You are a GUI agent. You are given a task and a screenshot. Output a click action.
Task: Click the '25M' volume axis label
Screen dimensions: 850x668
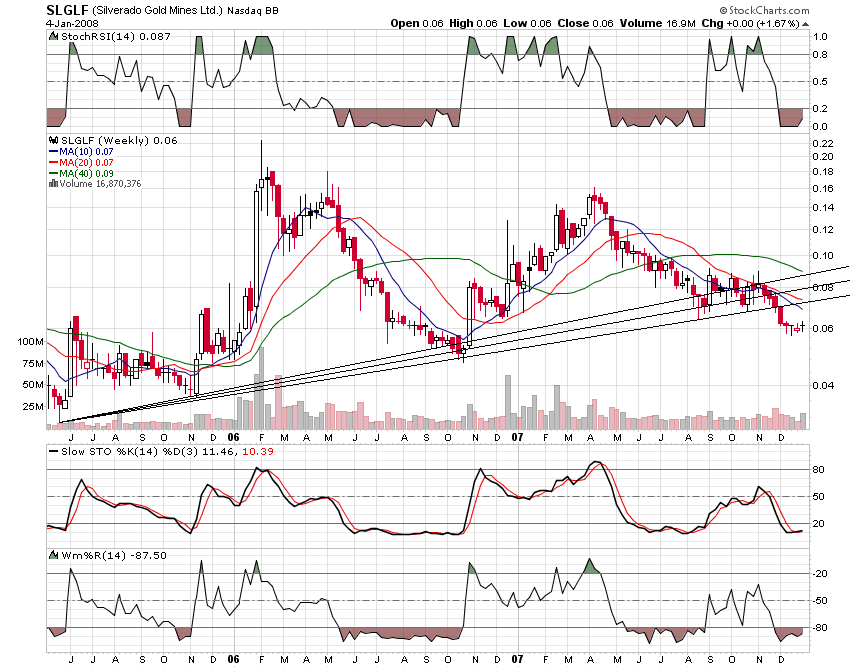[33, 407]
